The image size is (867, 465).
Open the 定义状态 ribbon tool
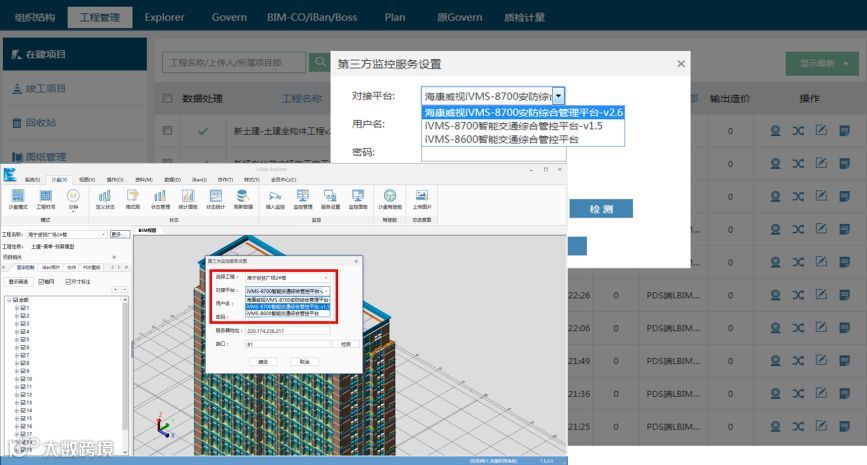(x=105, y=199)
